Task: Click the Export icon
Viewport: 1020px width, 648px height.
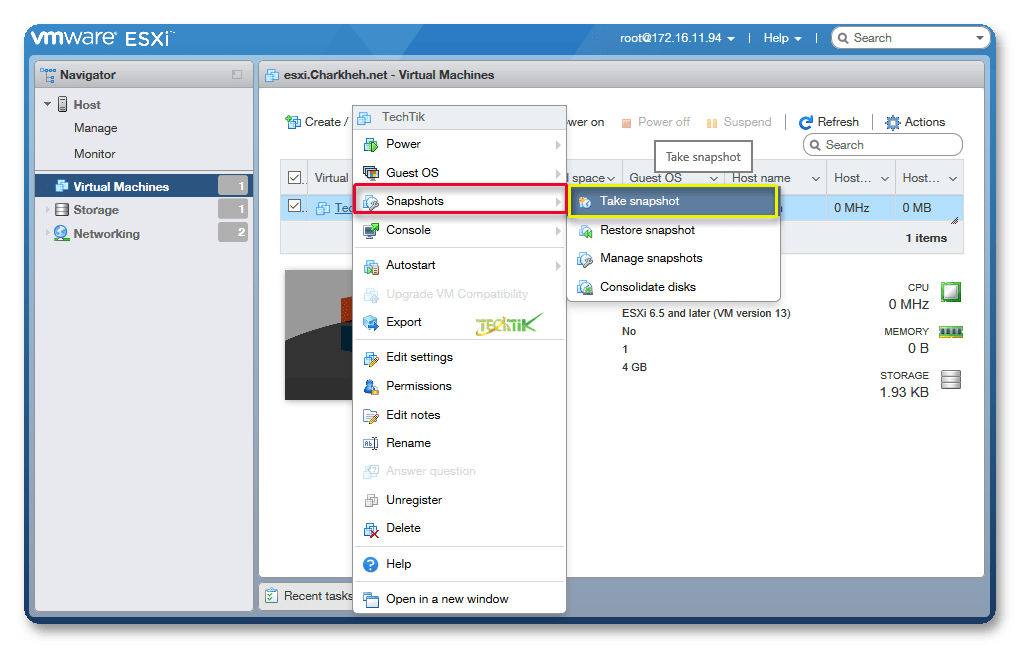Action: point(371,323)
